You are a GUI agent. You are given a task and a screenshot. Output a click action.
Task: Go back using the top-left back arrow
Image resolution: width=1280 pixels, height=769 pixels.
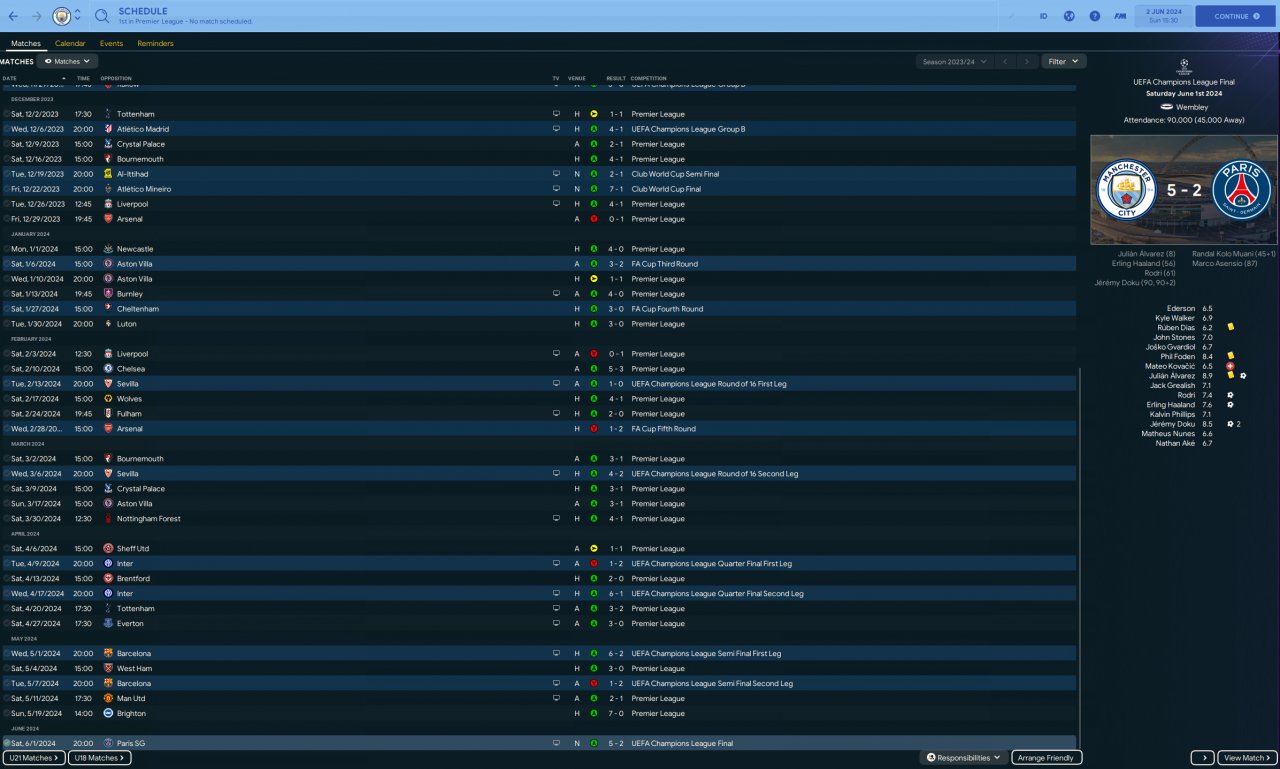pos(13,16)
